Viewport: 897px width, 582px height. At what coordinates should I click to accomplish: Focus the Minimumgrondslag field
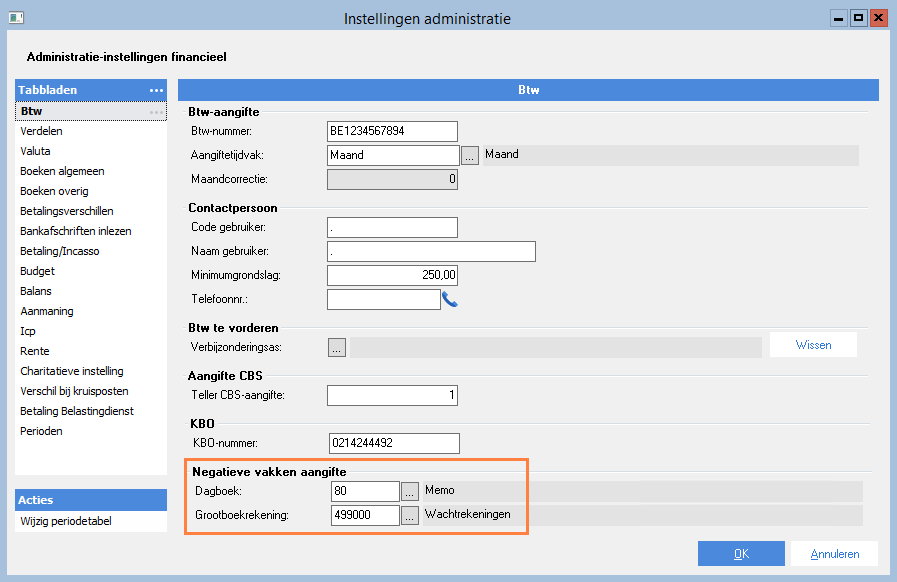pyautogui.click(x=392, y=275)
